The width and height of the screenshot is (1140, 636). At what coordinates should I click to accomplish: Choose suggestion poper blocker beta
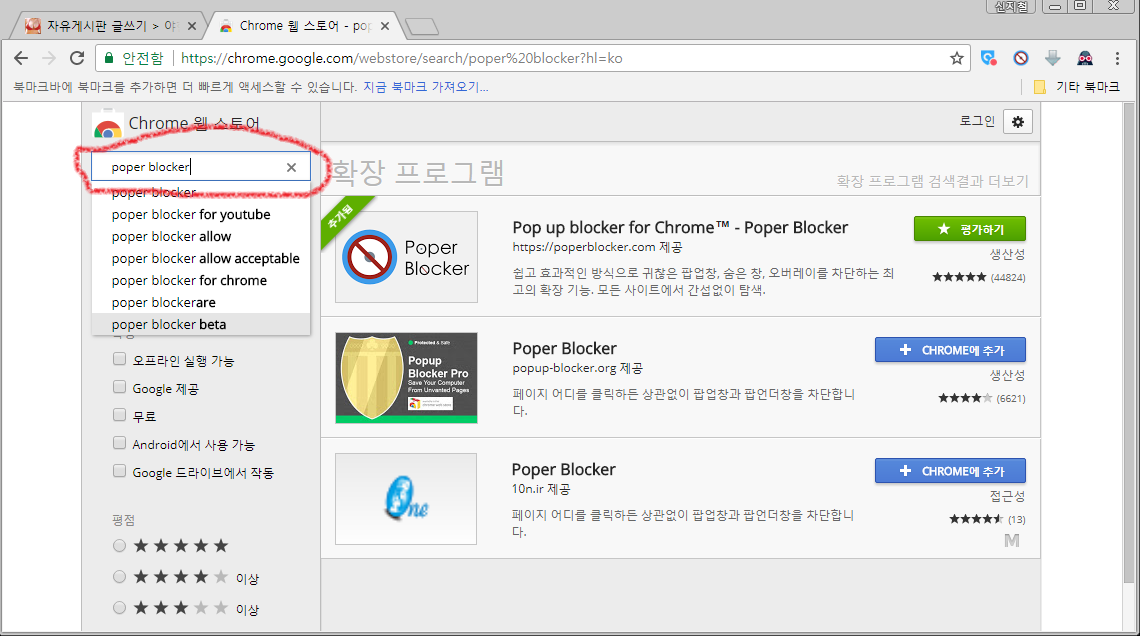[201, 324]
